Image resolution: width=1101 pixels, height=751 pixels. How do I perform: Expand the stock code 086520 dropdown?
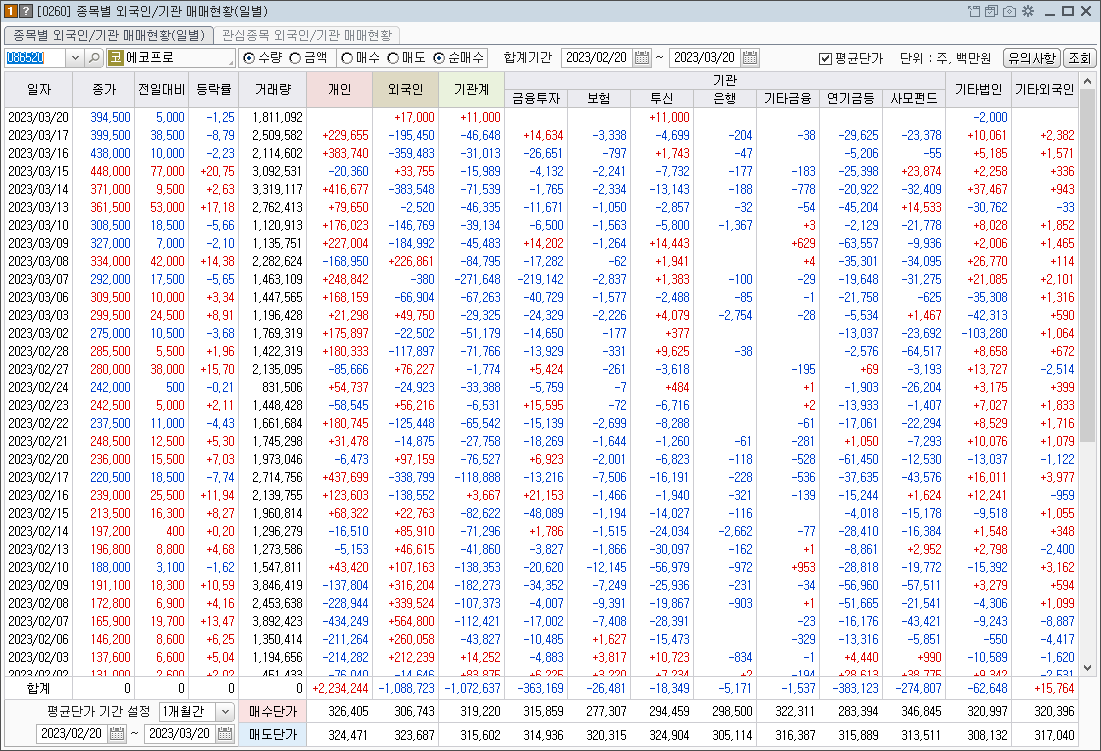click(x=75, y=58)
